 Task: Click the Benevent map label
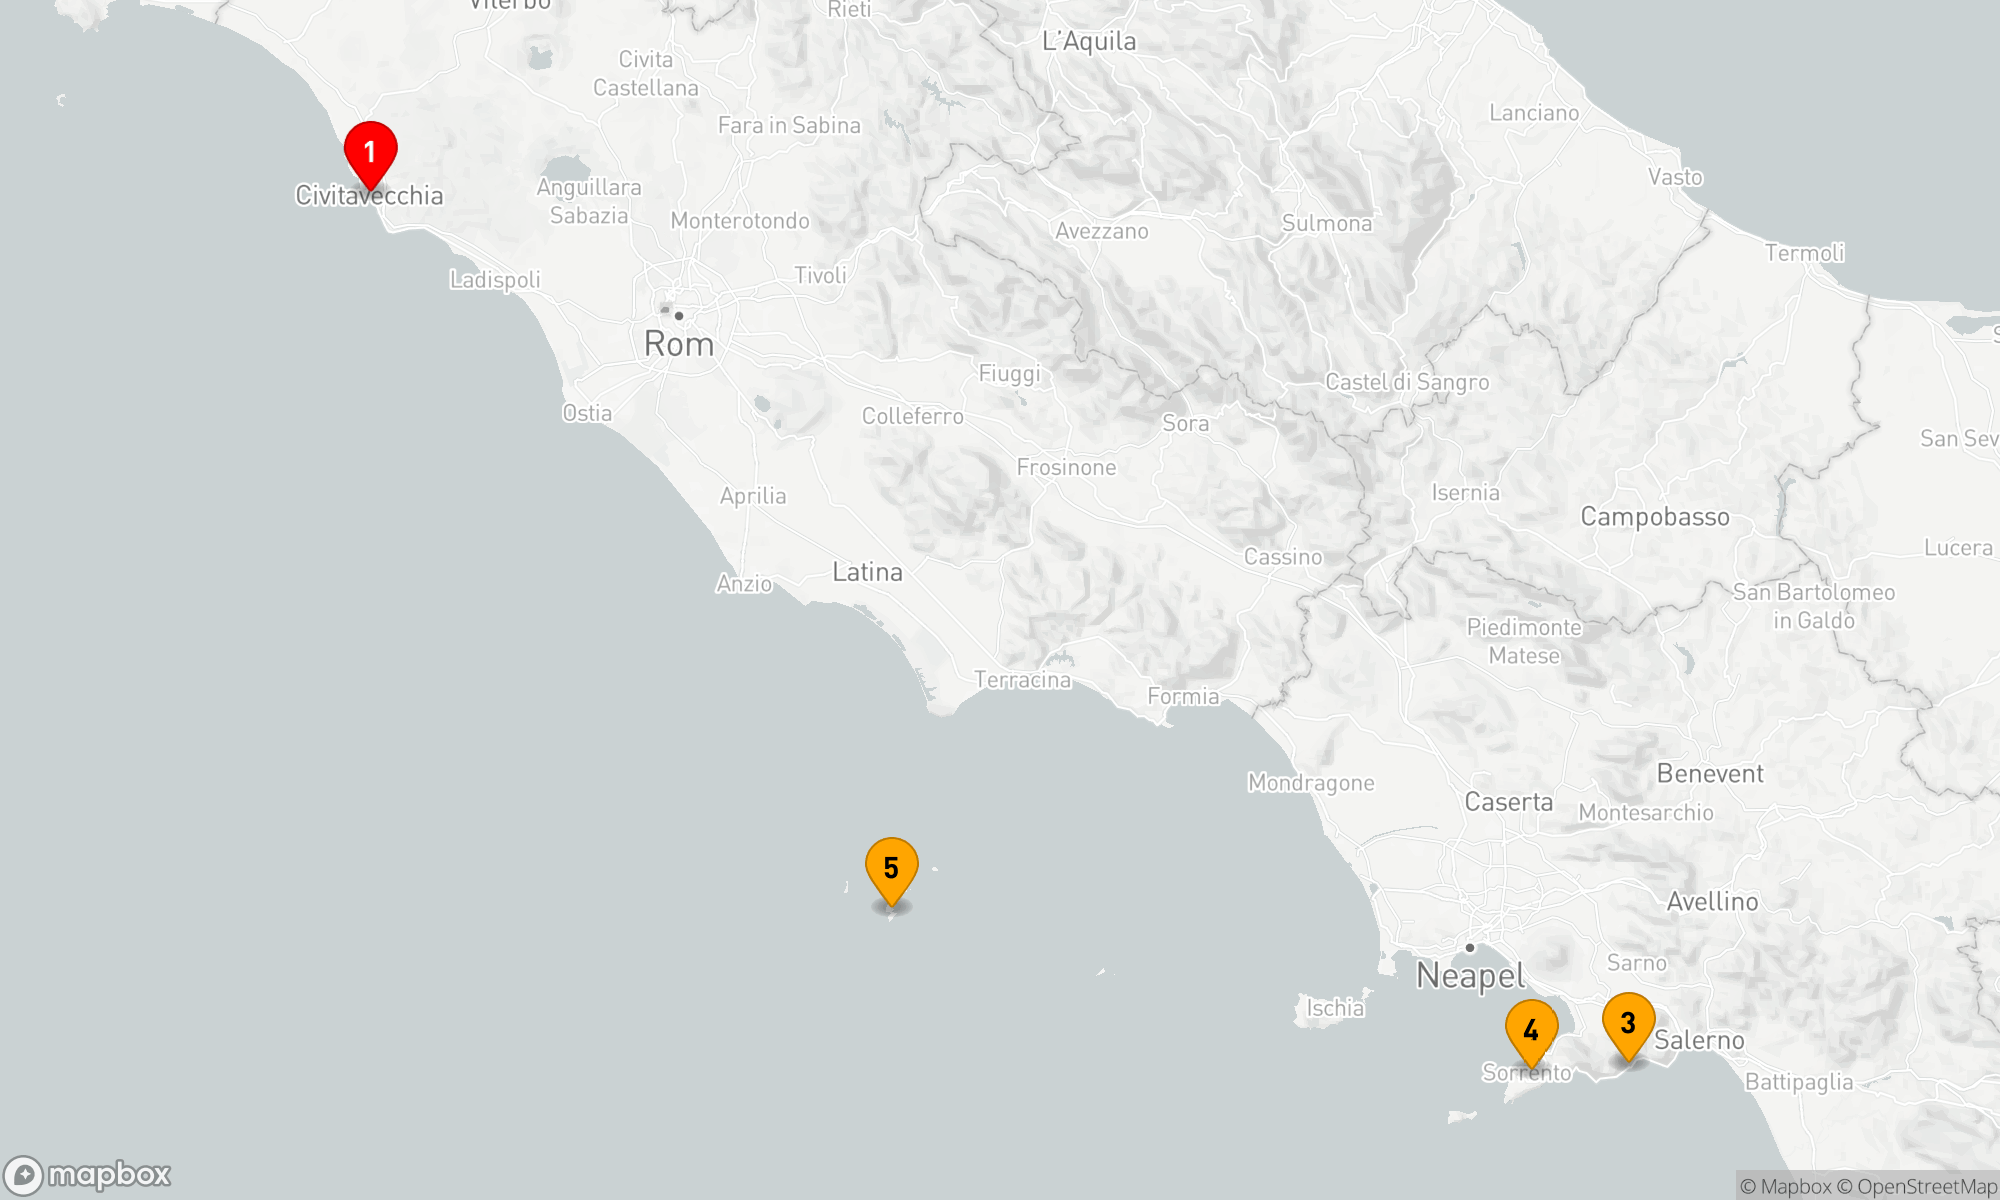pos(1710,773)
